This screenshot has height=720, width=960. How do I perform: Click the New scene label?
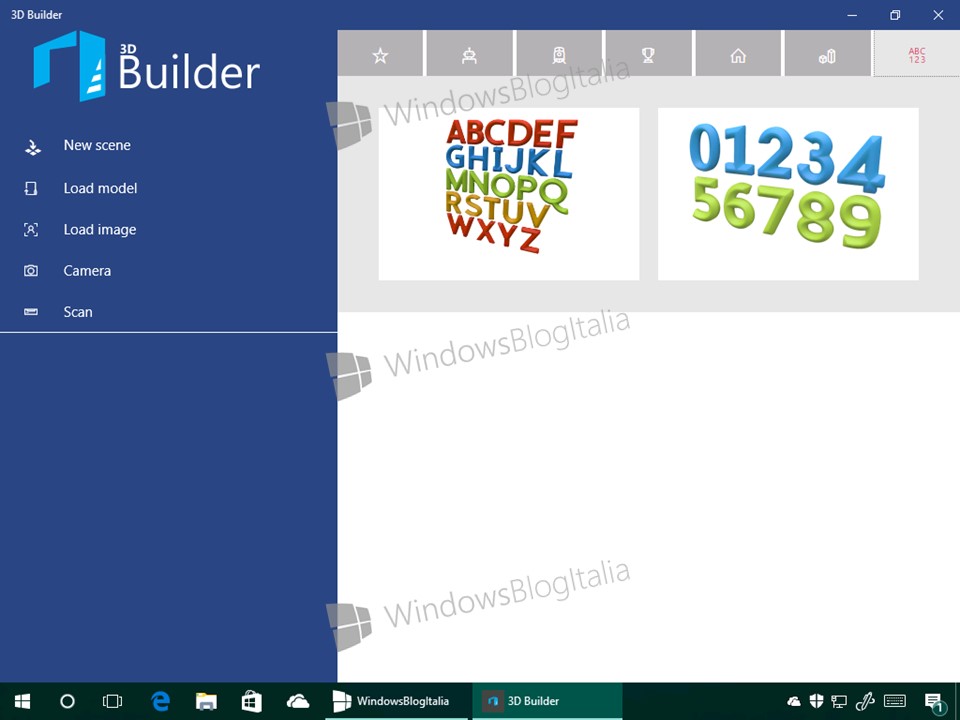tap(97, 145)
